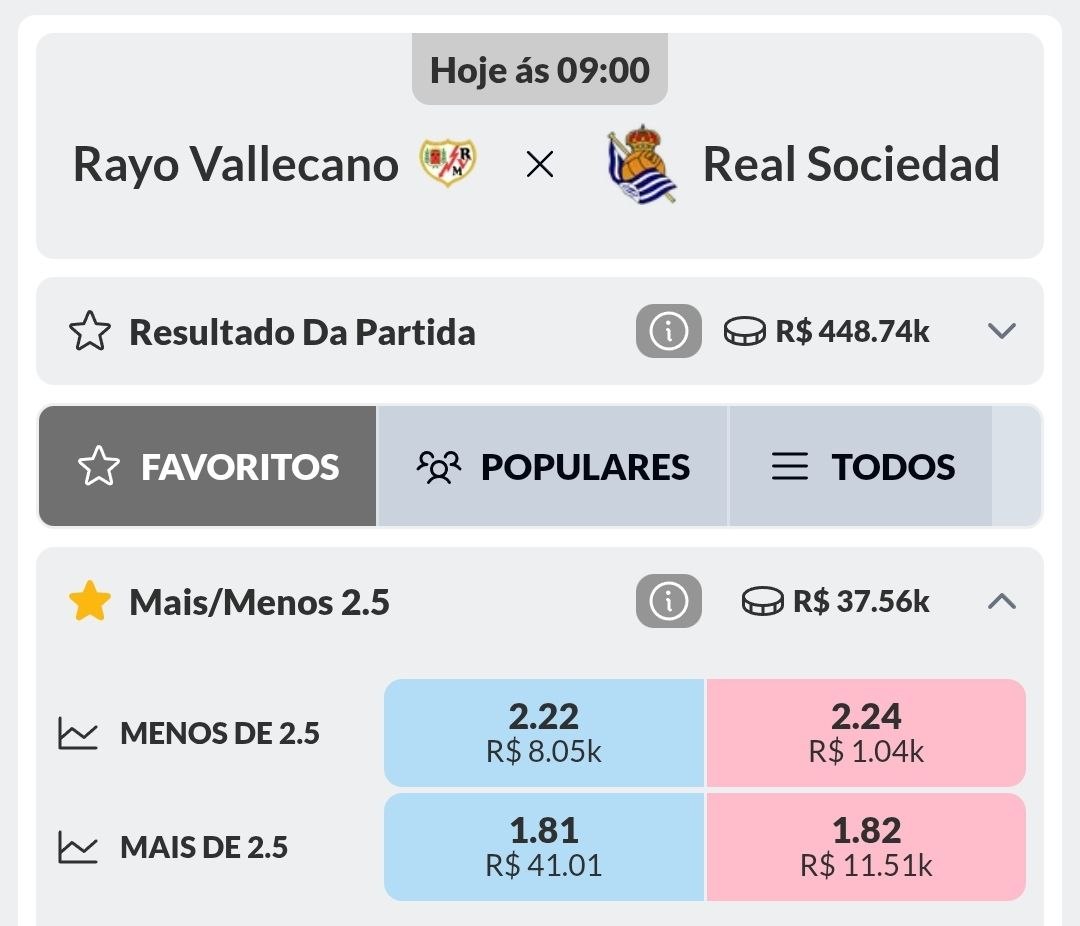Collapse the Mais/Menos 2.5 section
1080x926 pixels.
coord(1001,602)
